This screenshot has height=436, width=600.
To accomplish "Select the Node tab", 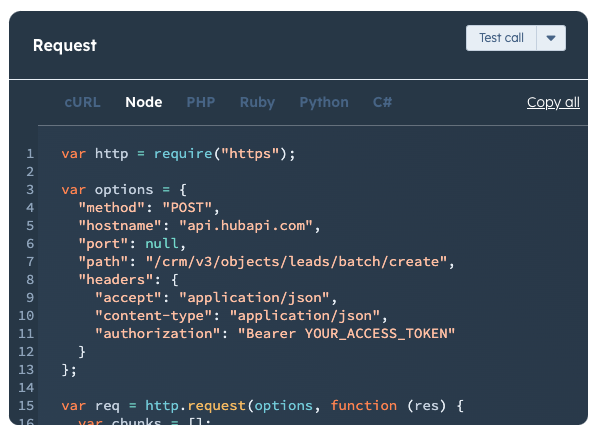I will (x=144, y=102).
